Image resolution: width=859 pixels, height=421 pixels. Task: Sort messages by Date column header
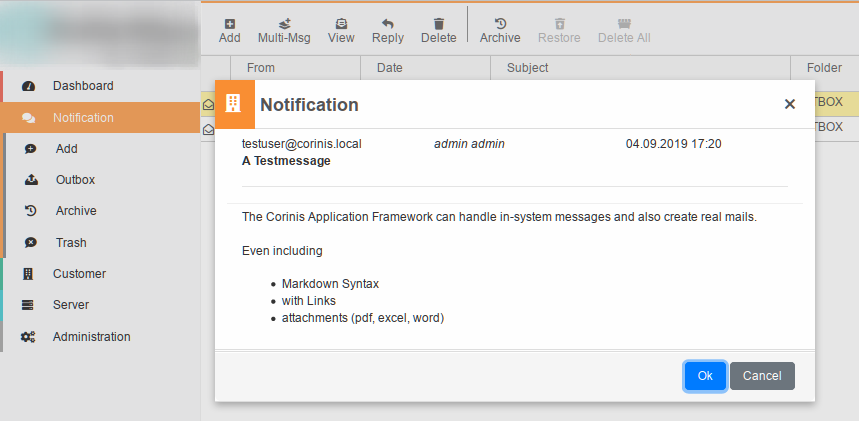click(389, 68)
